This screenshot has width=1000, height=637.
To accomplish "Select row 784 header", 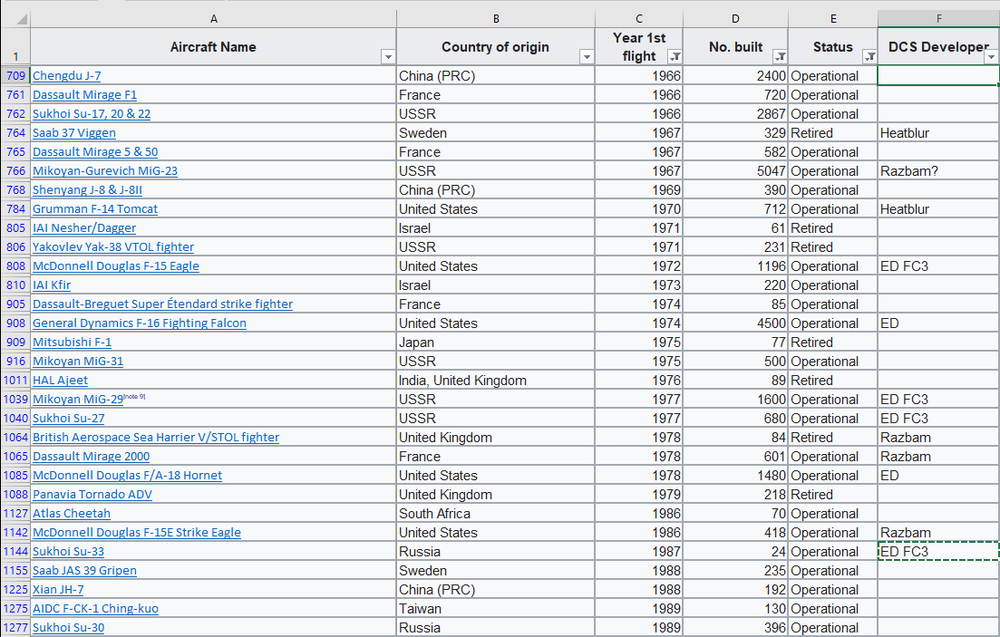I will (15, 209).
